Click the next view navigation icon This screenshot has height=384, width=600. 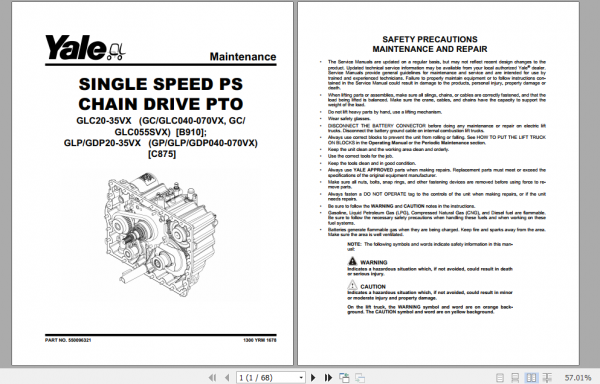[x=360, y=378]
